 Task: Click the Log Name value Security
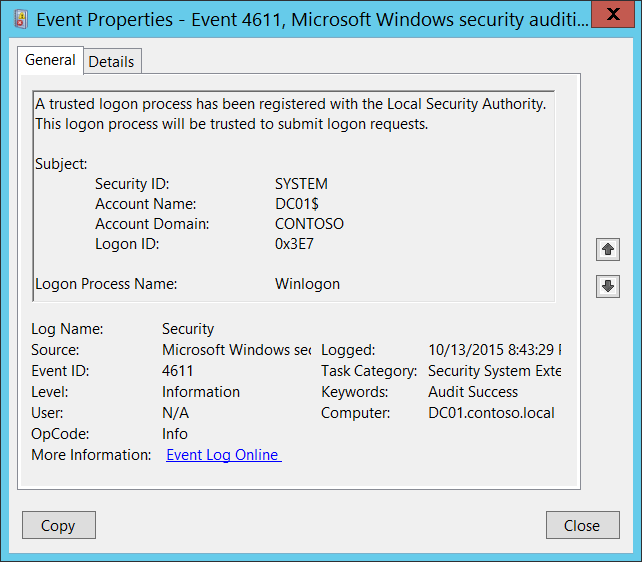click(x=188, y=329)
